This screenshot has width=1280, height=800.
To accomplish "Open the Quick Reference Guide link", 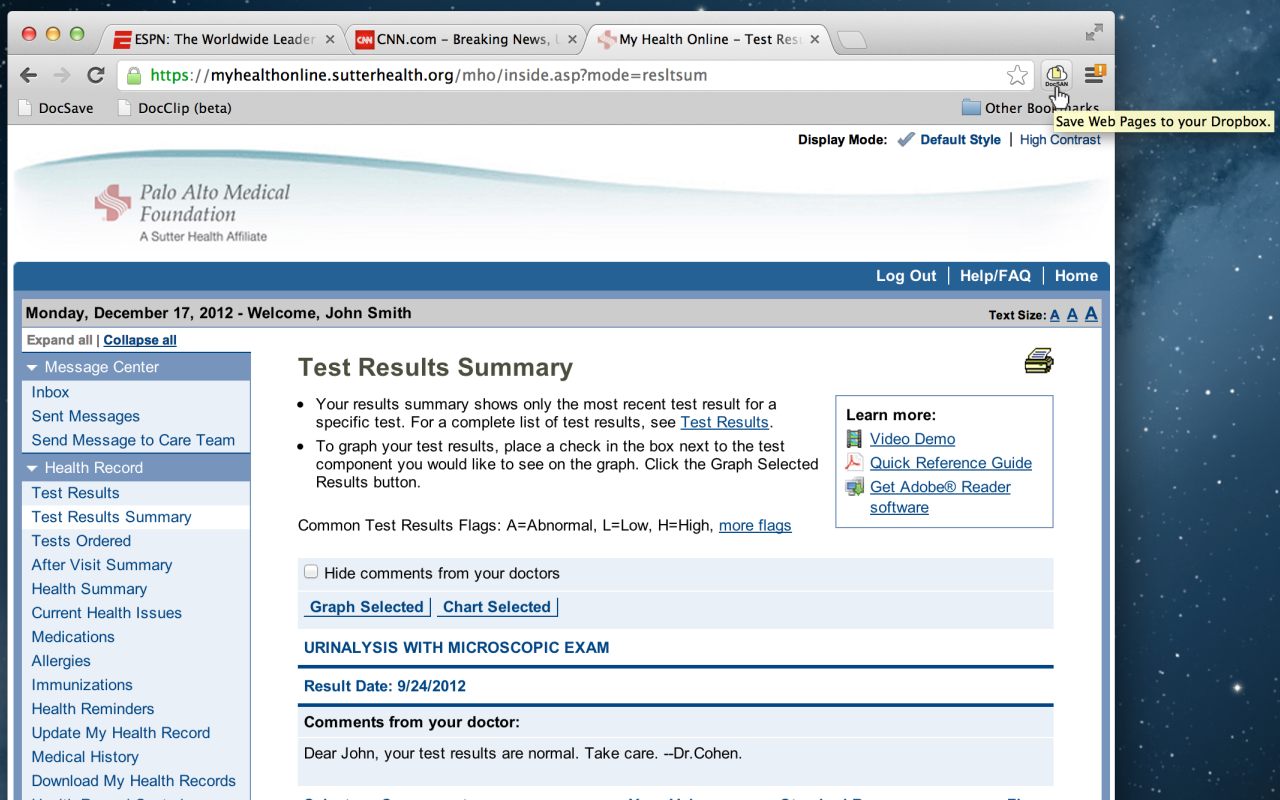I will pos(951,463).
